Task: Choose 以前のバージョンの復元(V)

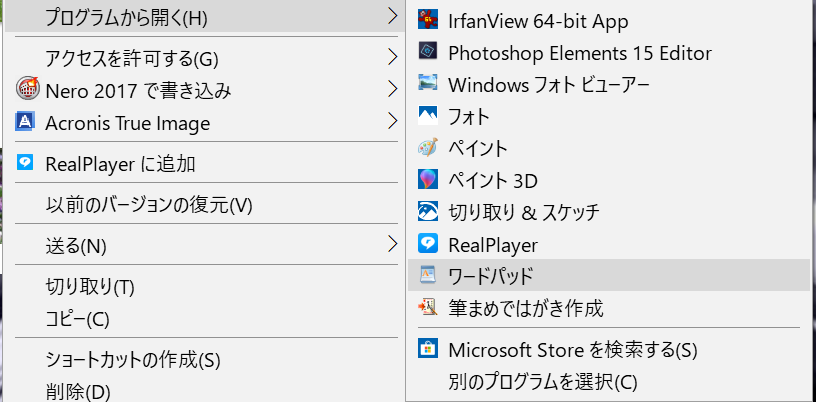Action: coord(205,205)
